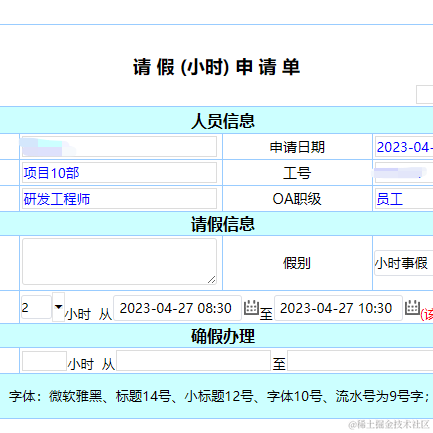
Task: Click the font note text starting 字体：微软雅黑
Action: 219,396
